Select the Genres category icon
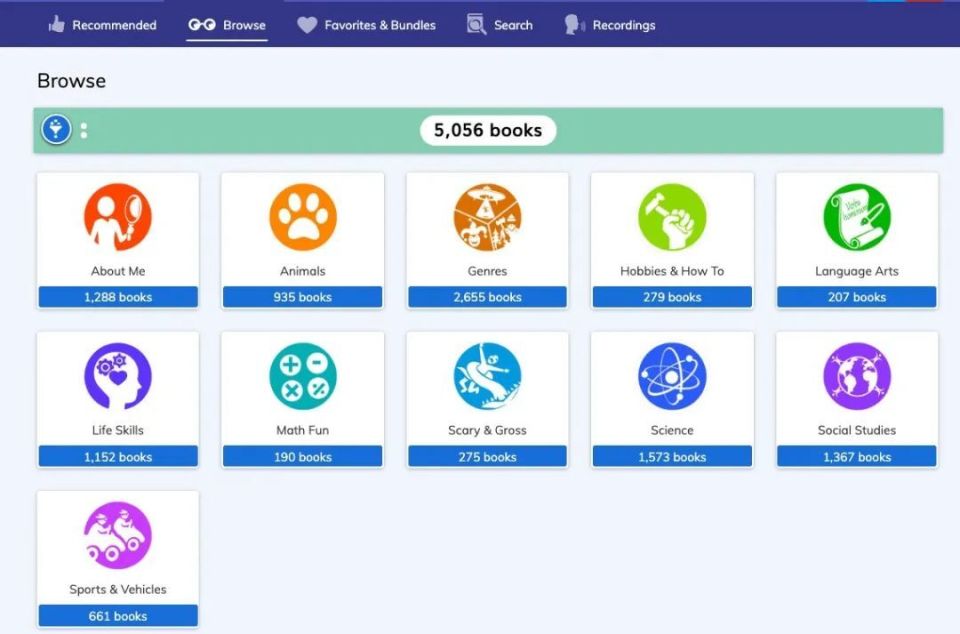This screenshot has width=960, height=634. [487, 217]
